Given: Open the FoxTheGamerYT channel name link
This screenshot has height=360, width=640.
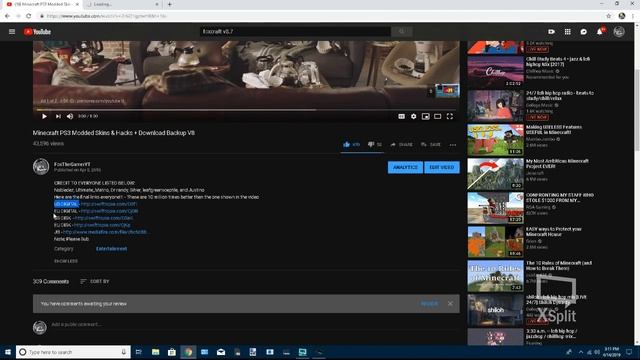Looking at the screenshot, I should pos(72,164).
